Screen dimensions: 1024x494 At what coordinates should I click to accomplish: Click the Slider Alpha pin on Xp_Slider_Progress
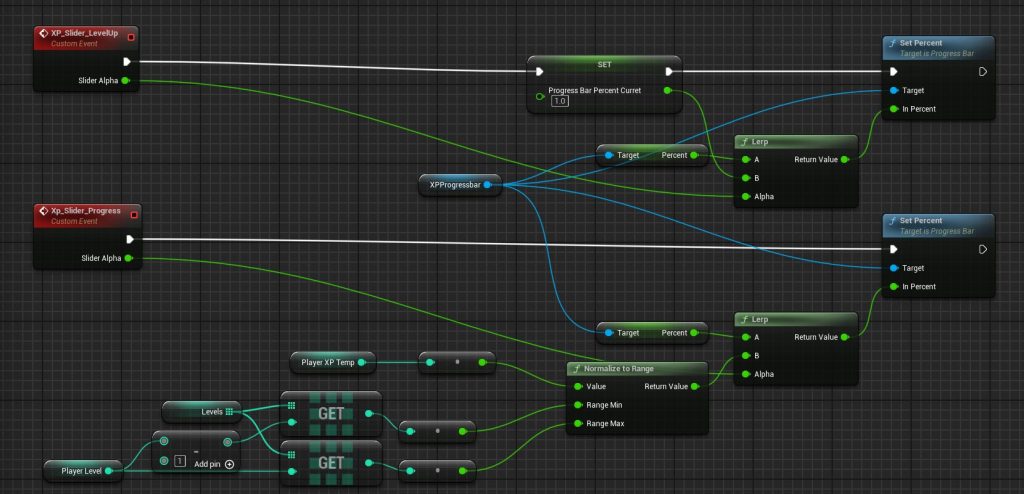click(127, 258)
